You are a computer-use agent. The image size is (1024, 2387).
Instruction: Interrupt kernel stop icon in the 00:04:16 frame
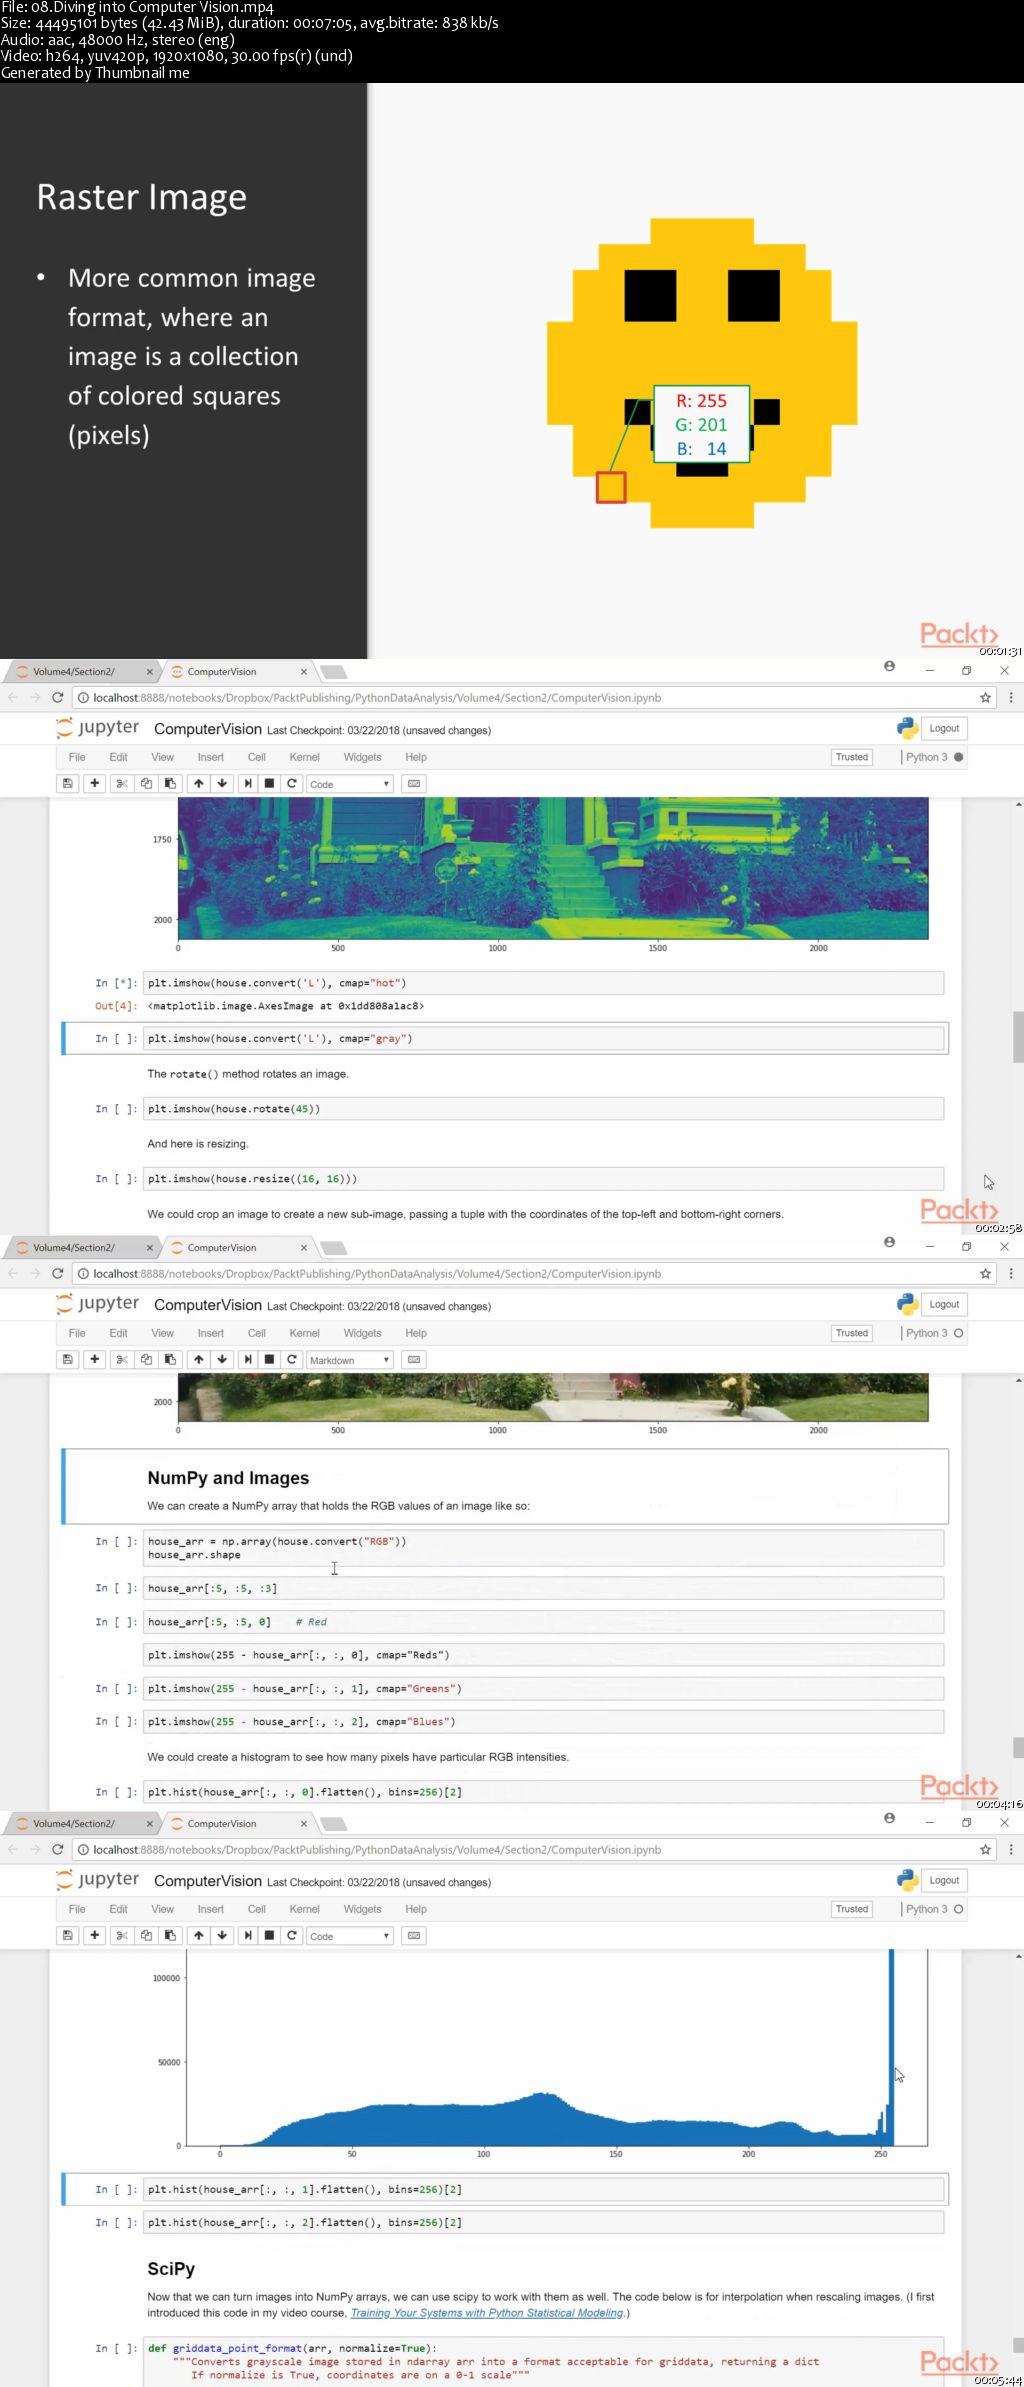pyautogui.click(x=269, y=1359)
